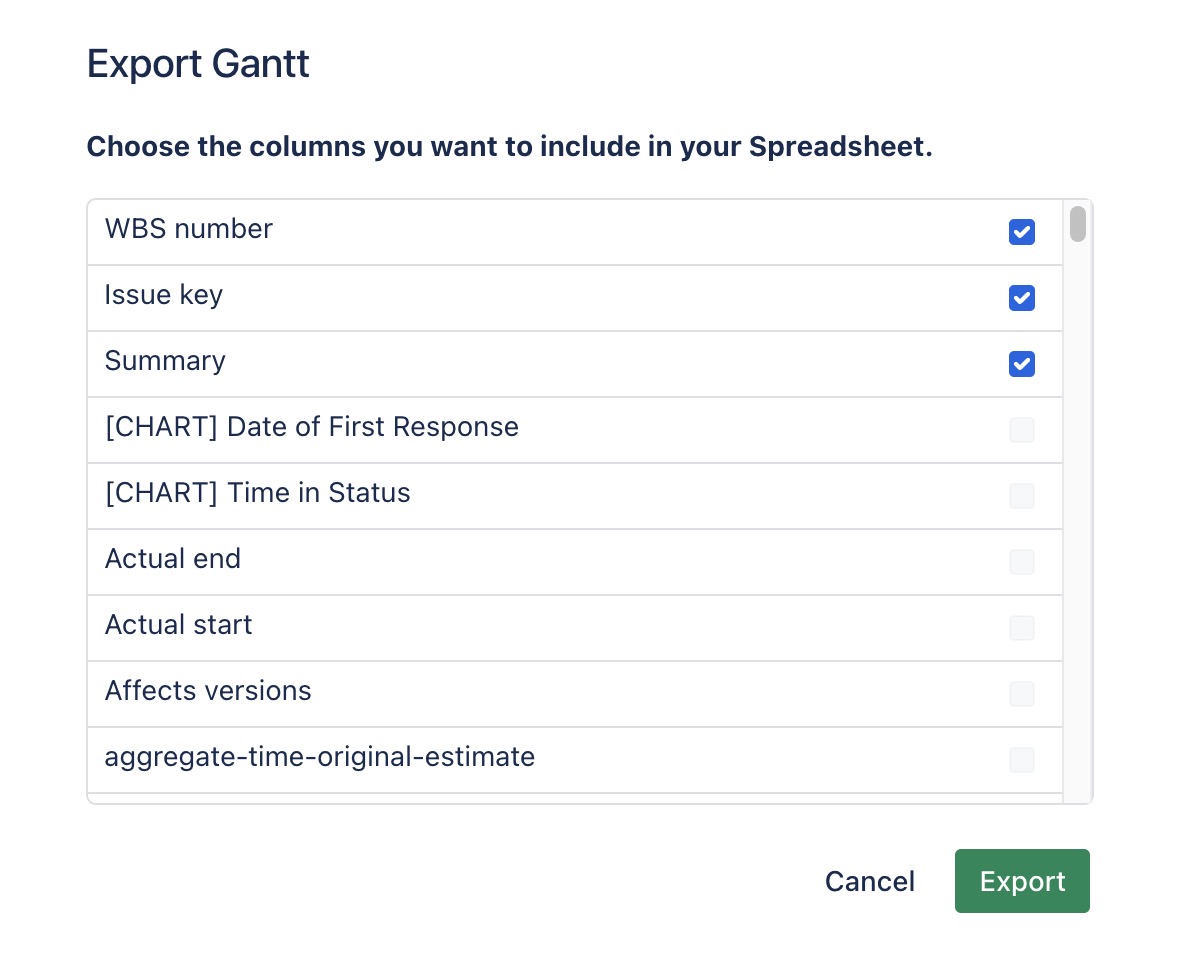Image resolution: width=1184 pixels, height=960 pixels.
Task: Click the '[CHART] Date of First Response' label
Action: pos(311,427)
